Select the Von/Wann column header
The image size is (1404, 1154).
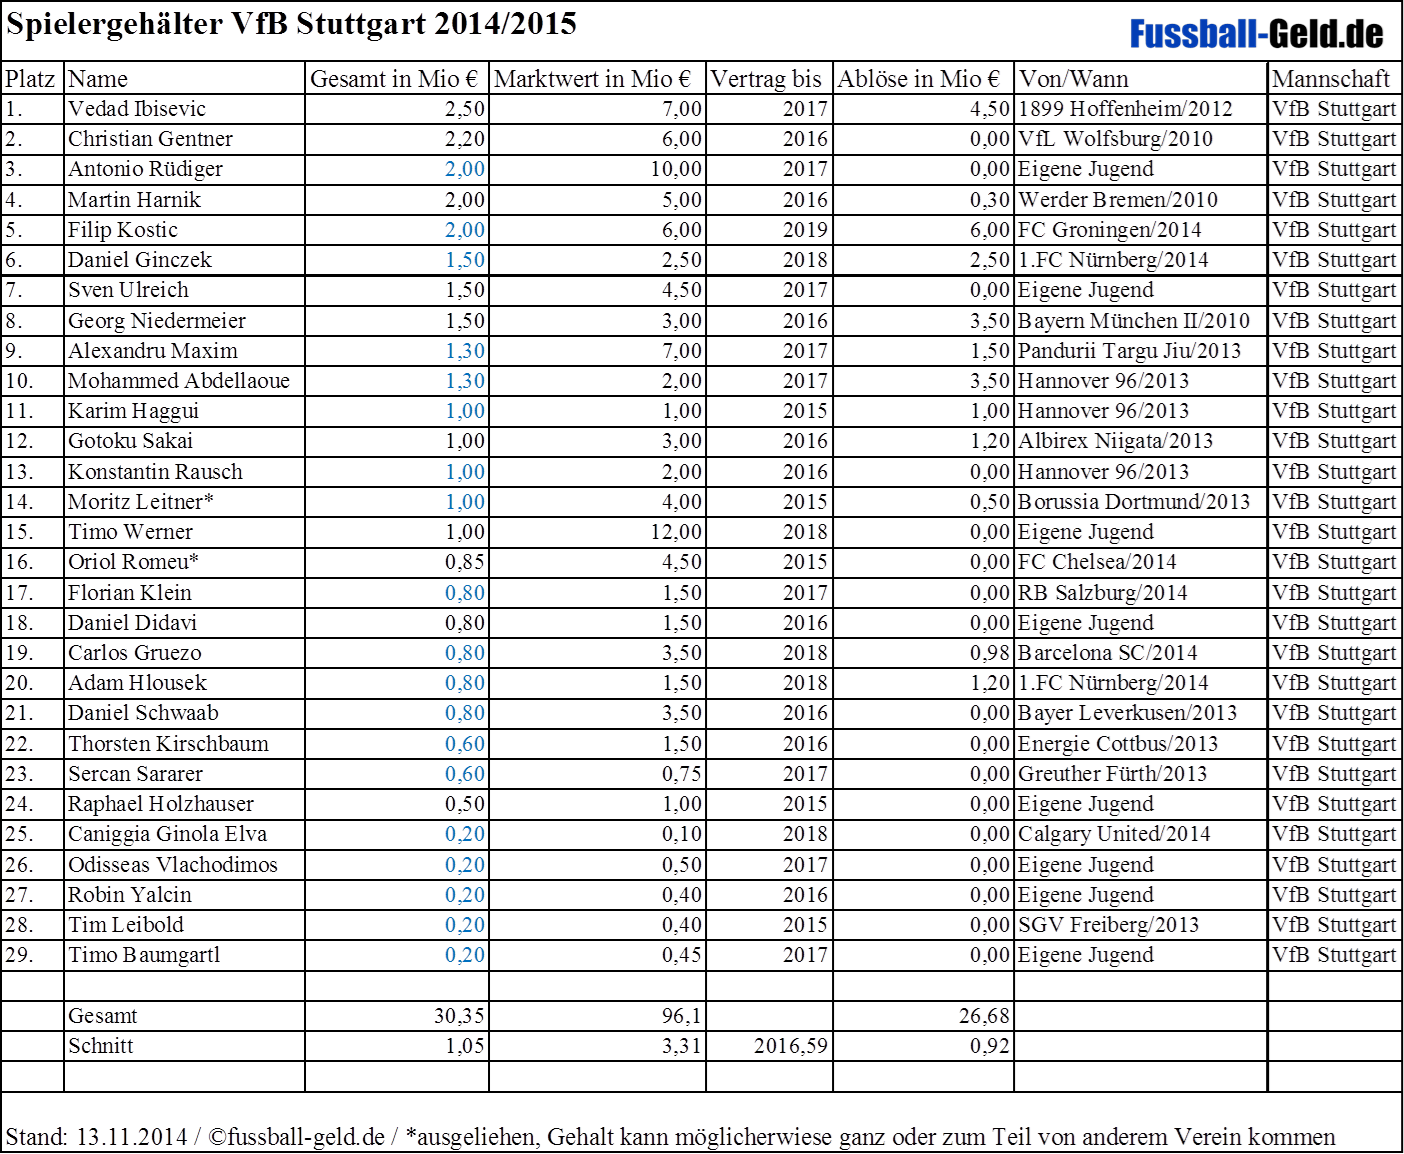coord(1074,79)
